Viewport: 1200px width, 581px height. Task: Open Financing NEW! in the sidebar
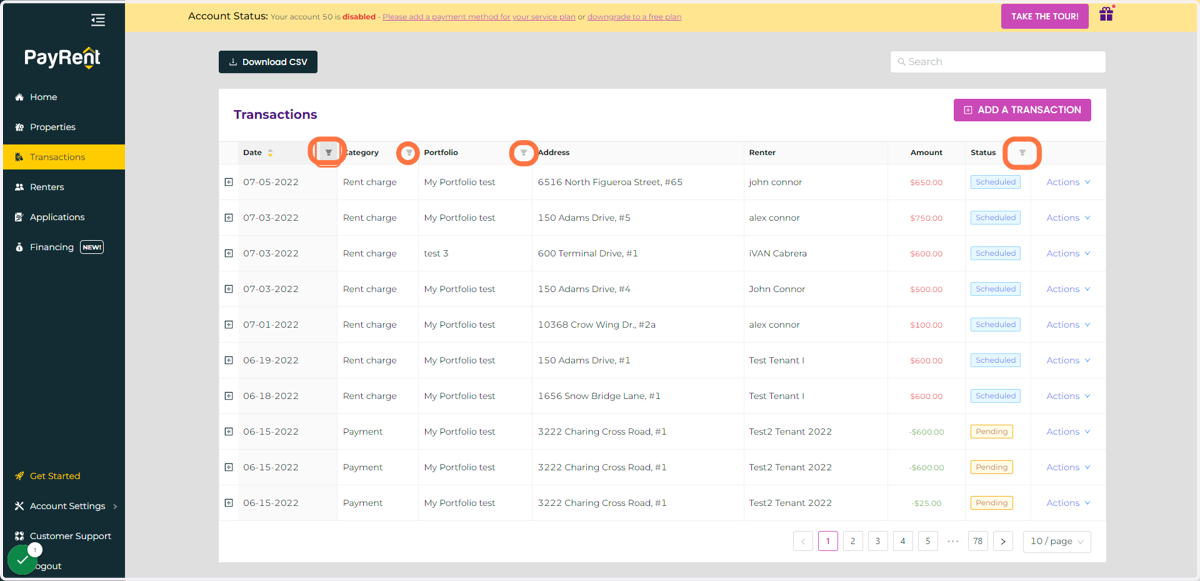(x=63, y=247)
